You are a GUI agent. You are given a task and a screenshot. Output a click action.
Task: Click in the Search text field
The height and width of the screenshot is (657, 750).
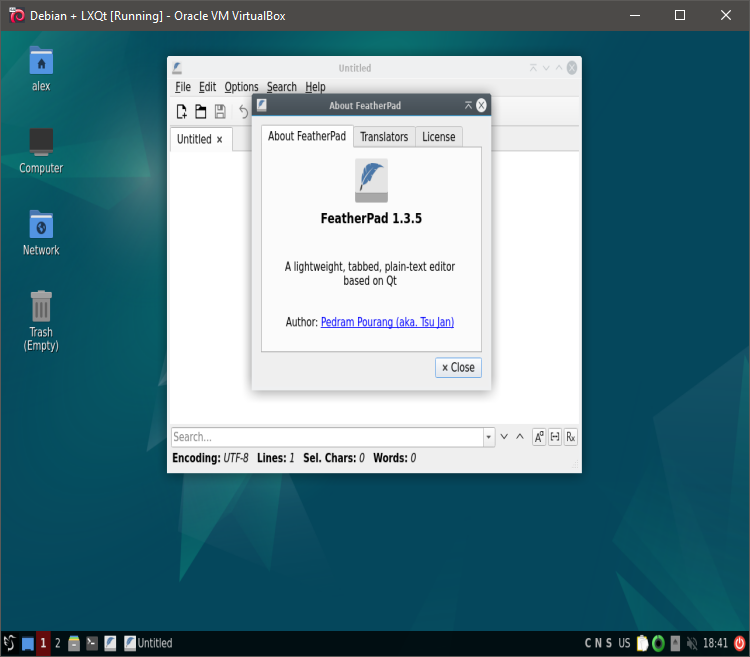point(327,437)
